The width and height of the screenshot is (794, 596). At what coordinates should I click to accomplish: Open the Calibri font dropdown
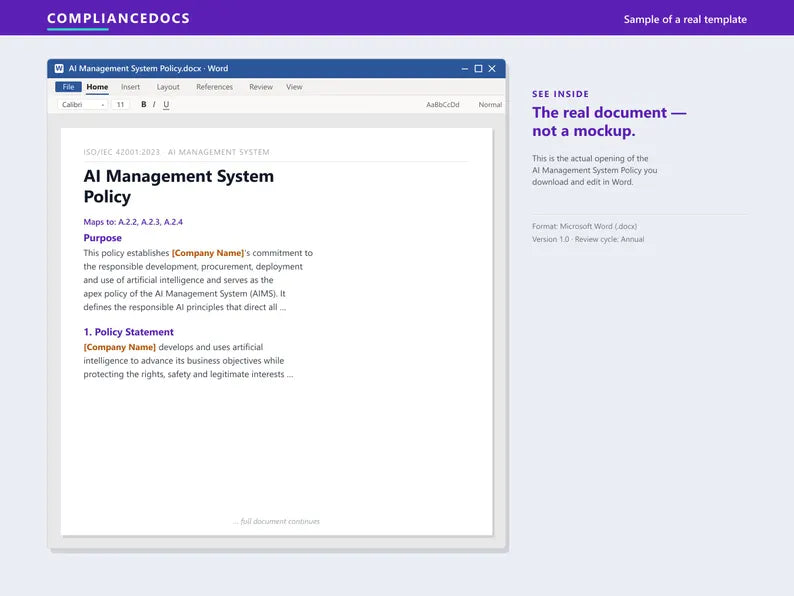[x=83, y=104]
